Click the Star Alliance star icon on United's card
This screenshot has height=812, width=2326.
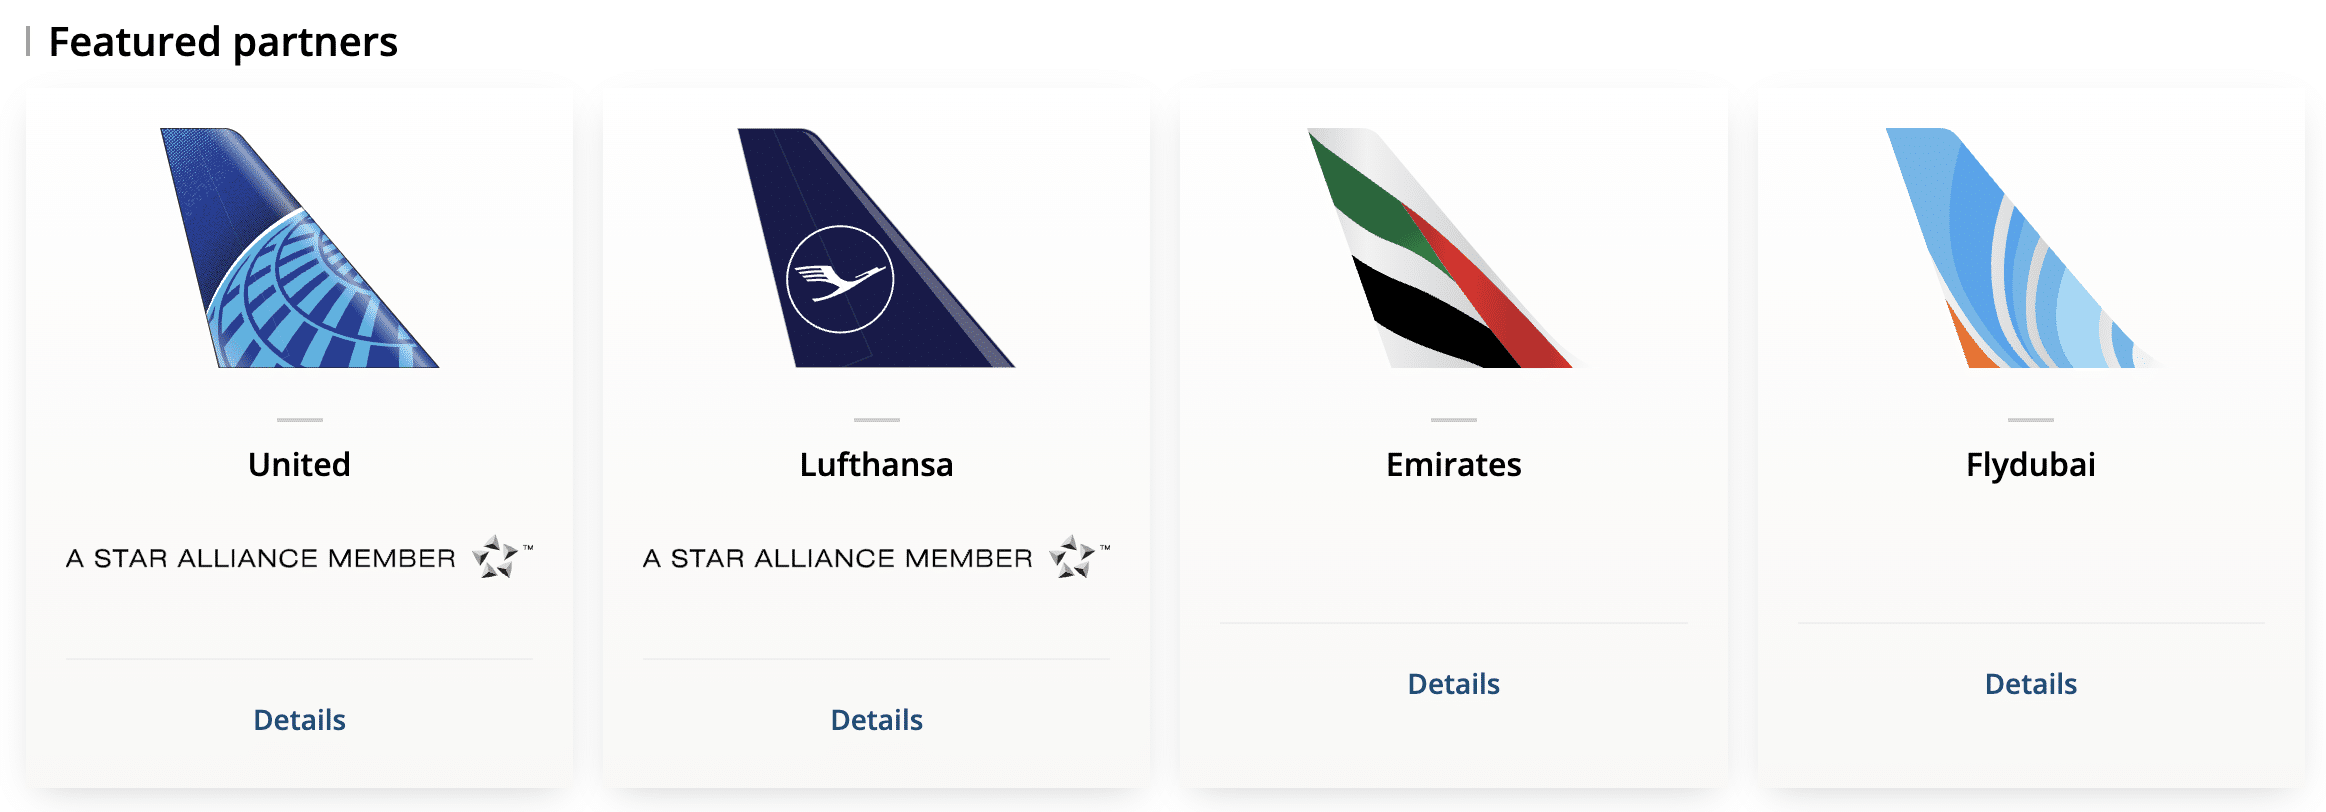click(496, 557)
